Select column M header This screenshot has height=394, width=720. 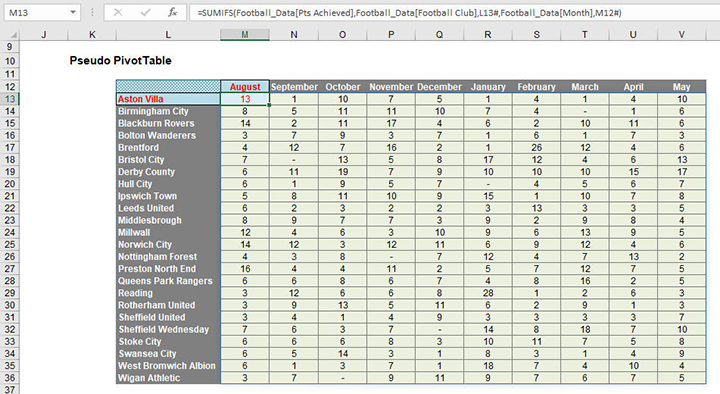tap(245, 34)
